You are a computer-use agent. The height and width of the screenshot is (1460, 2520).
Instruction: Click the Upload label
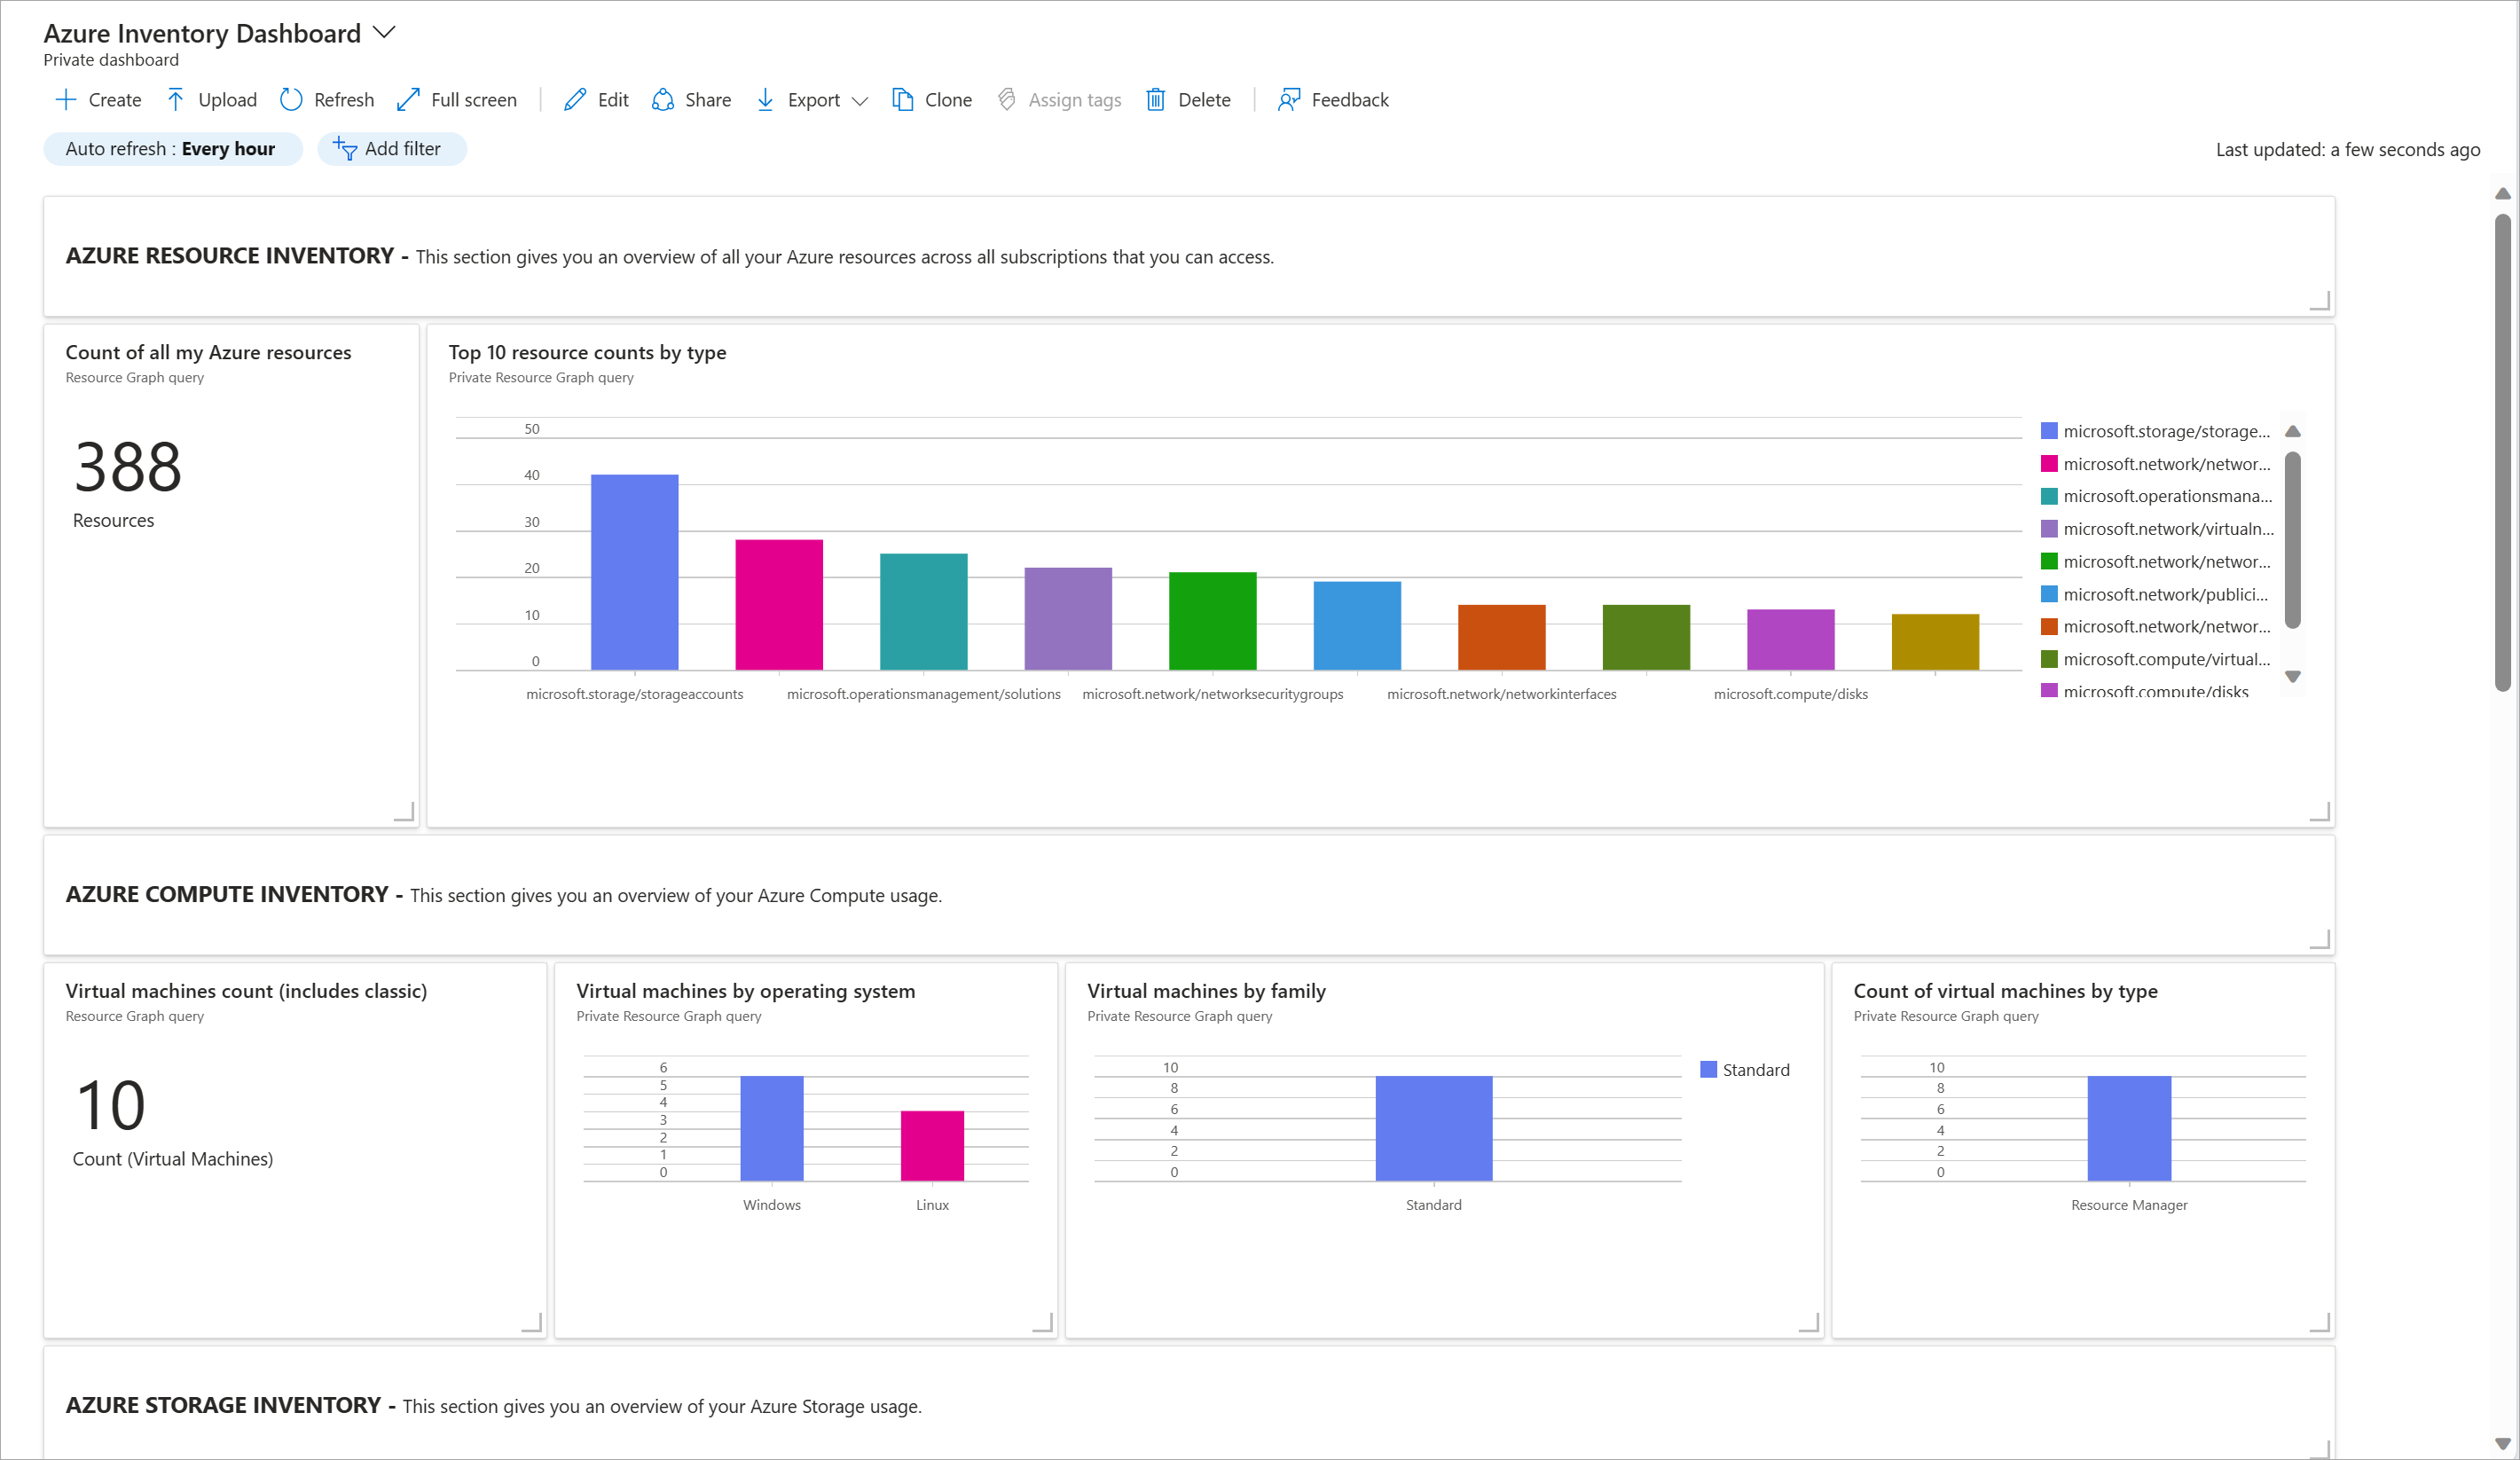click(x=227, y=100)
